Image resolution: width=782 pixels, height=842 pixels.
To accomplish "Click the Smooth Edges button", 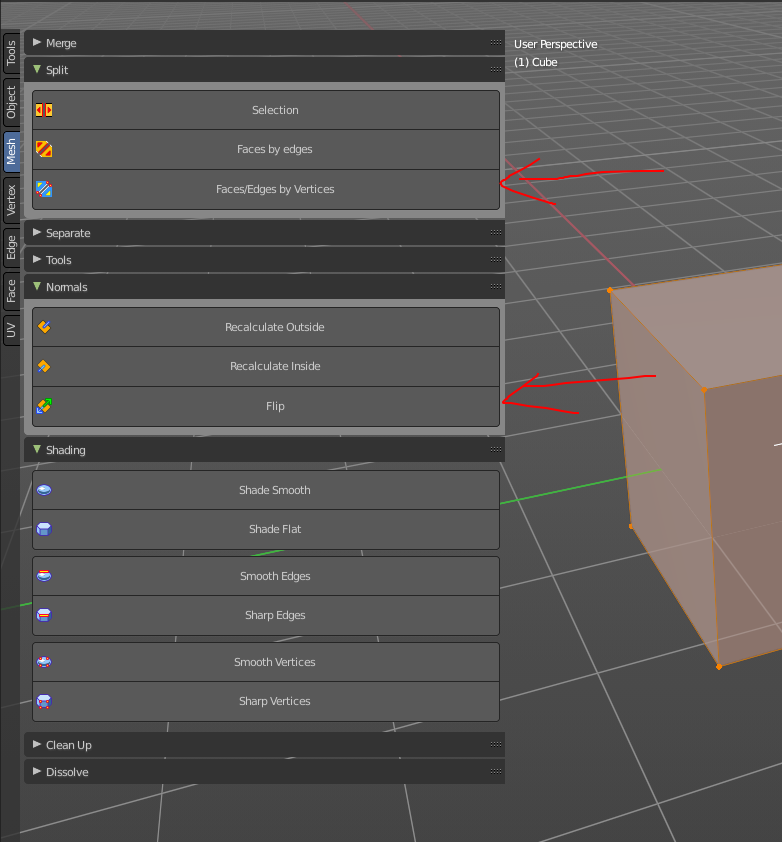I will [266, 576].
